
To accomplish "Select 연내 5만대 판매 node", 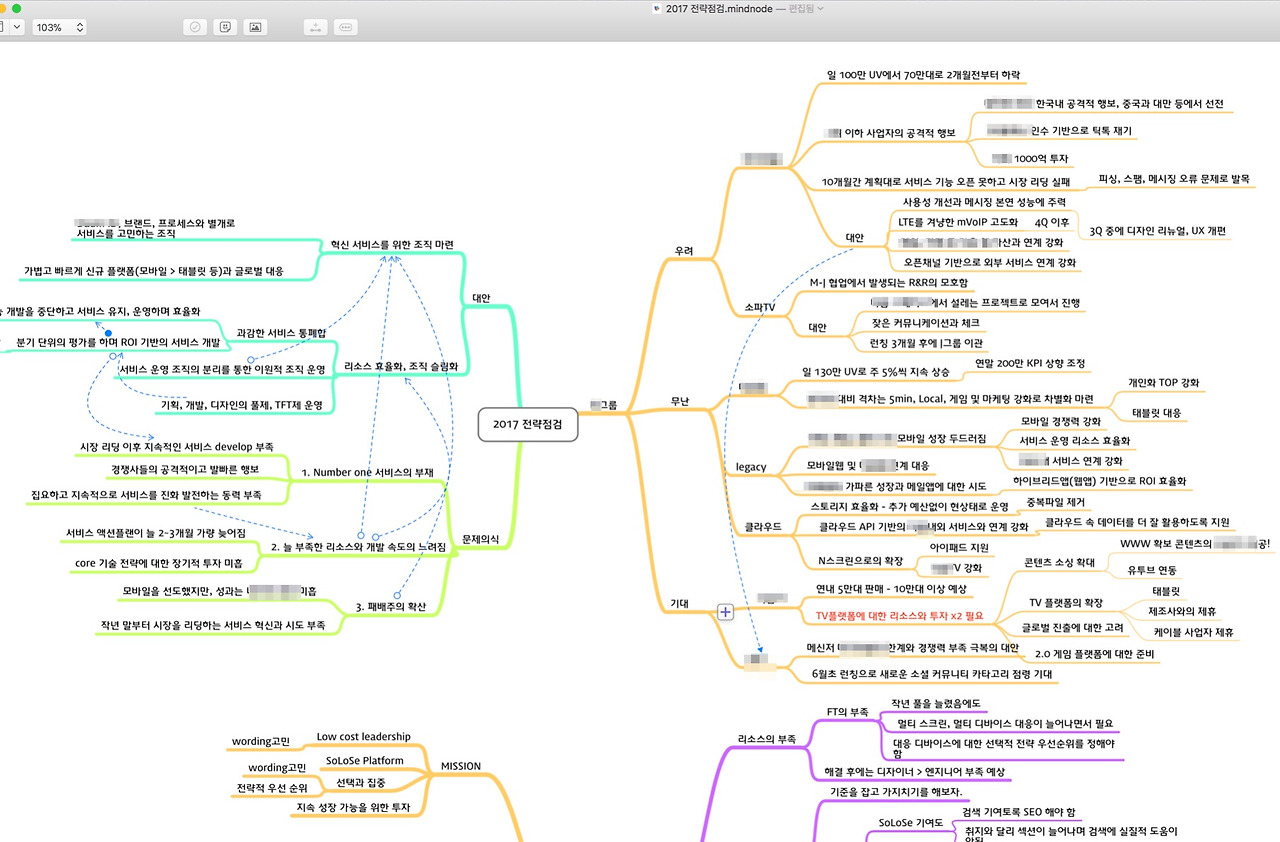I will (x=891, y=589).
